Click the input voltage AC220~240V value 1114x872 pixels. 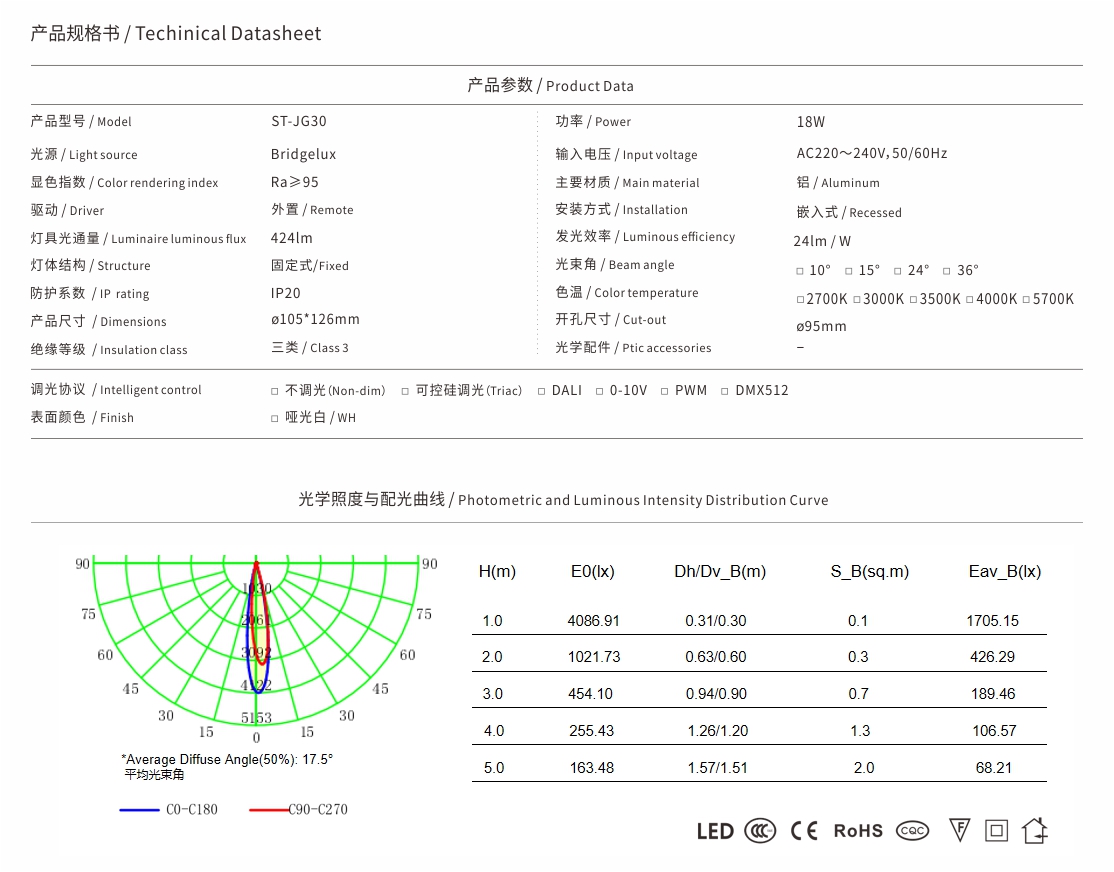pyautogui.click(x=872, y=154)
